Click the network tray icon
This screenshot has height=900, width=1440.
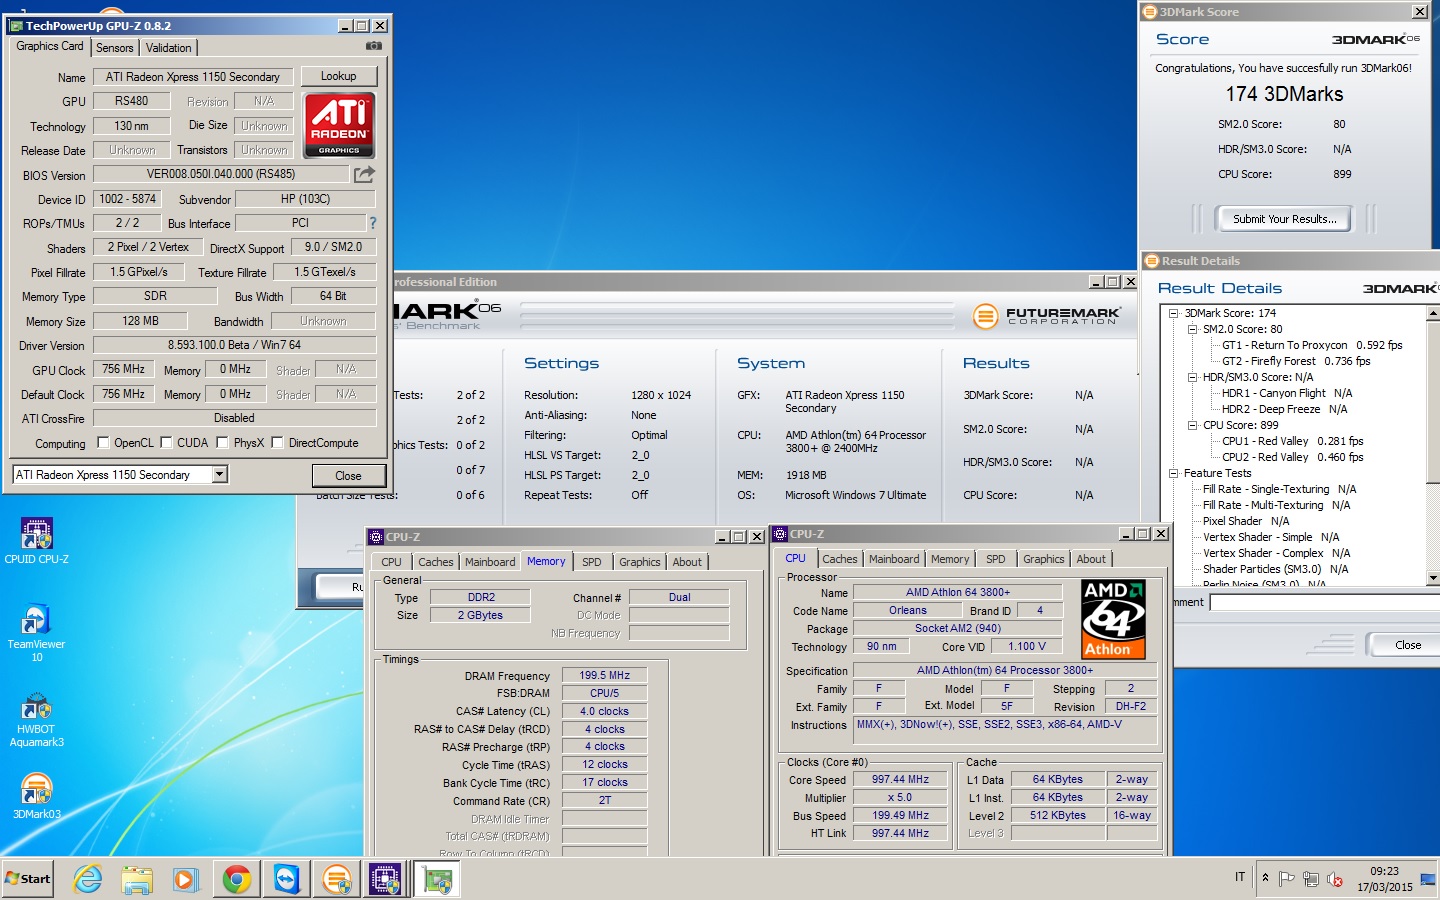pyautogui.click(x=1310, y=879)
